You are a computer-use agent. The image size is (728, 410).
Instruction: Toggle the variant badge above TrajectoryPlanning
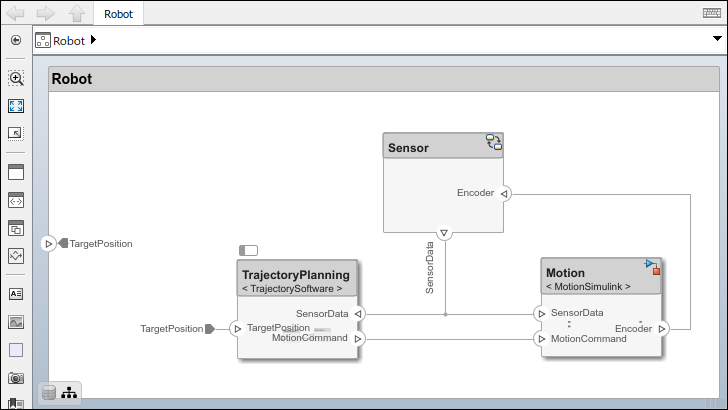(x=248, y=250)
